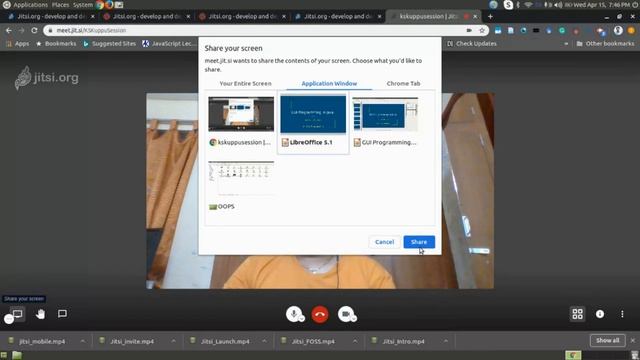Raise hand in Jitsi toolbar
Image resolution: width=640 pixels, height=360 pixels.
click(x=40, y=314)
